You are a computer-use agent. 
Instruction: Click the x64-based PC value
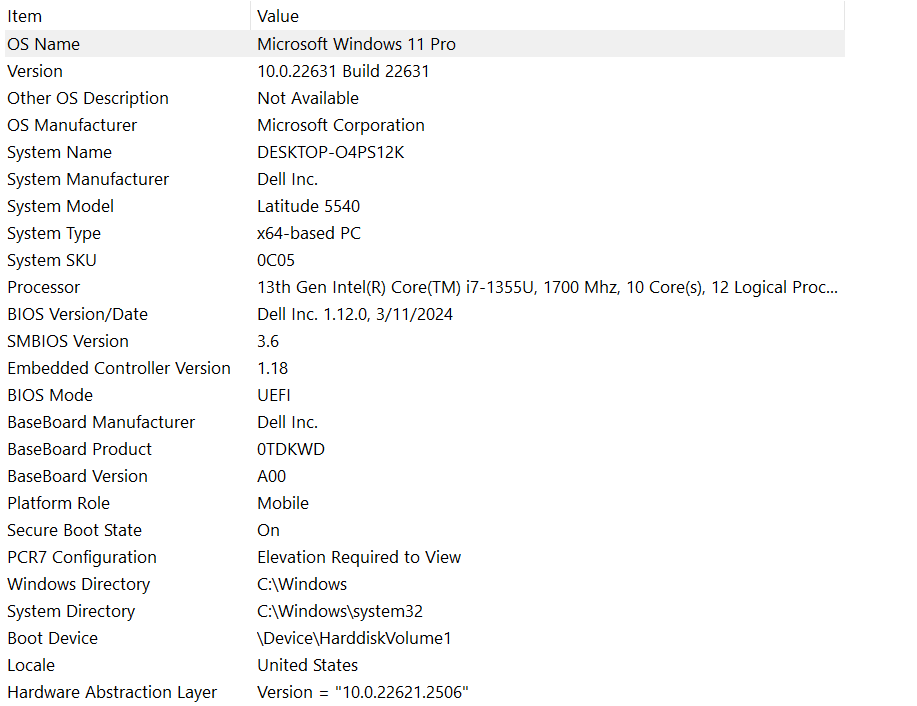pos(309,233)
